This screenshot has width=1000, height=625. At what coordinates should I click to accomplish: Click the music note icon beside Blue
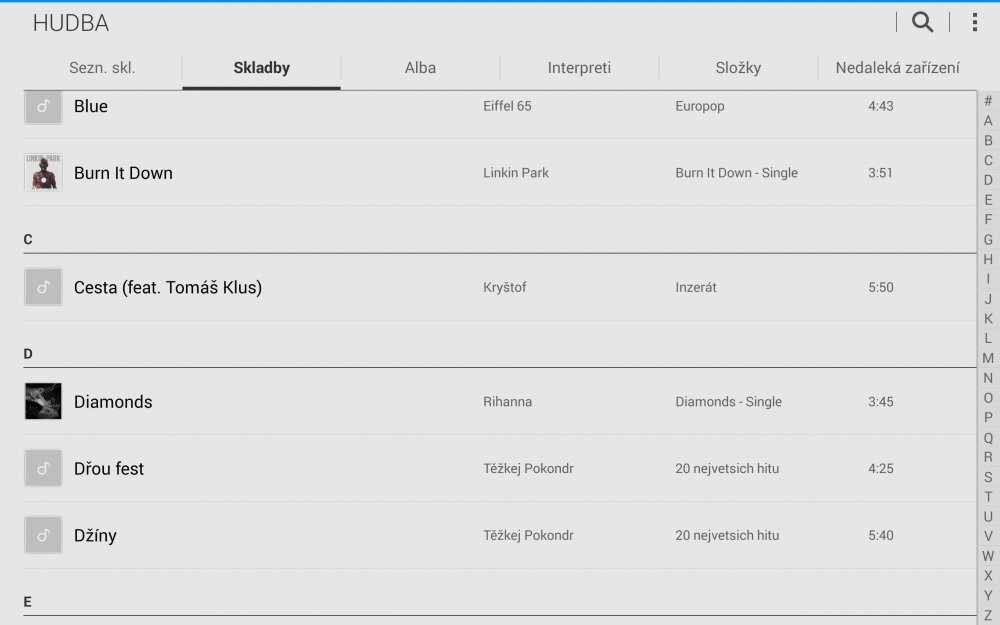(42, 106)
